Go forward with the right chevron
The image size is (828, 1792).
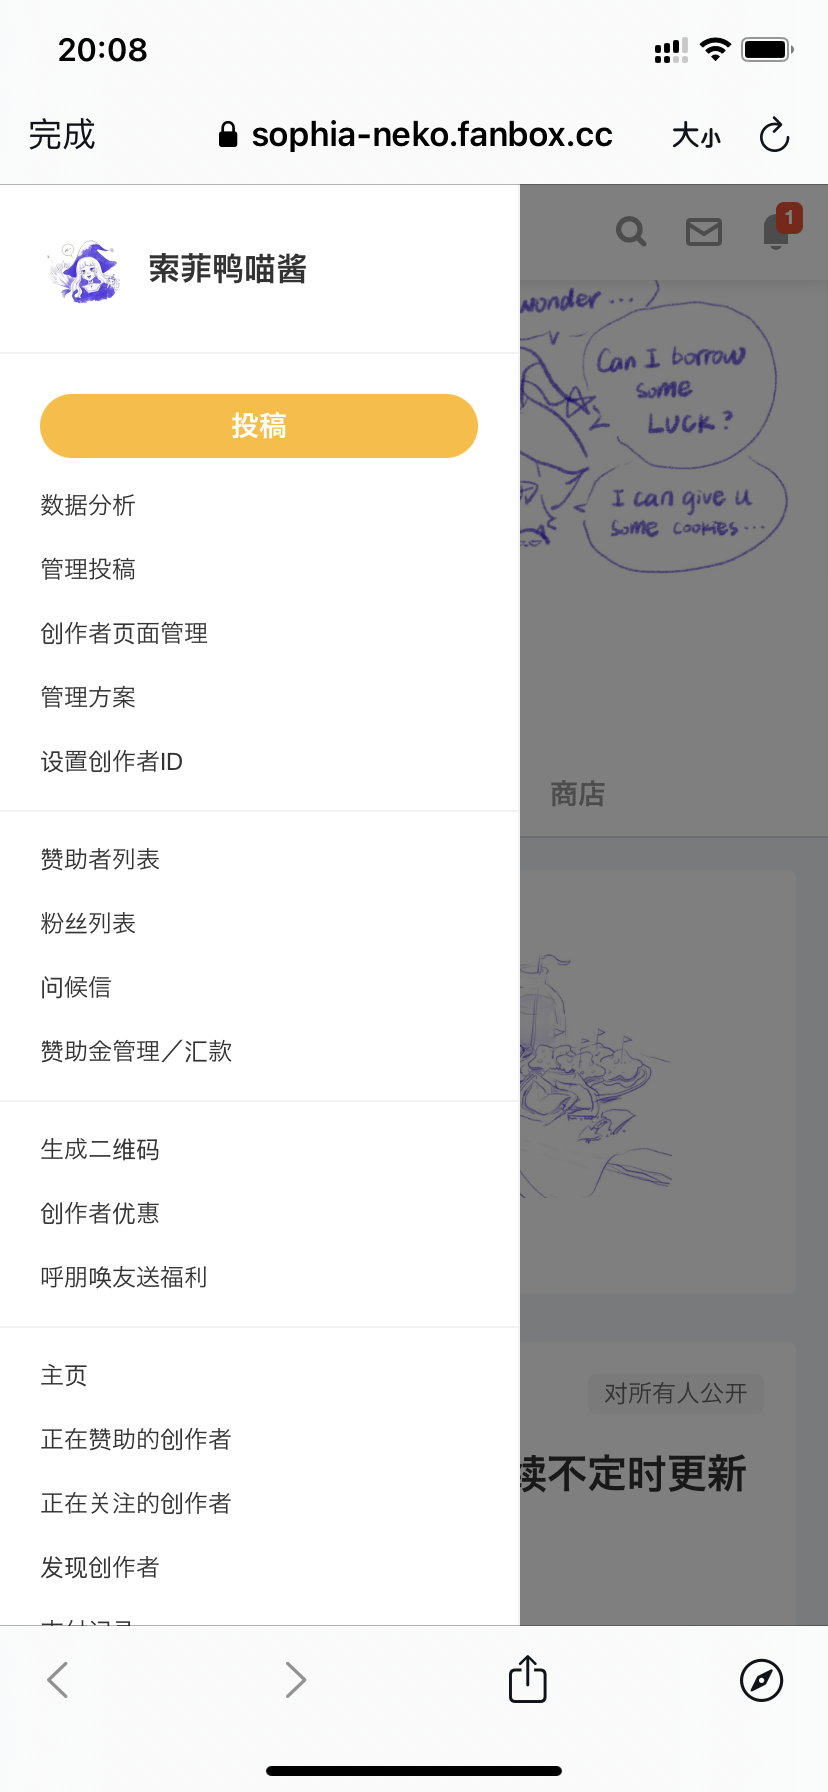[x=295, y=1680]
